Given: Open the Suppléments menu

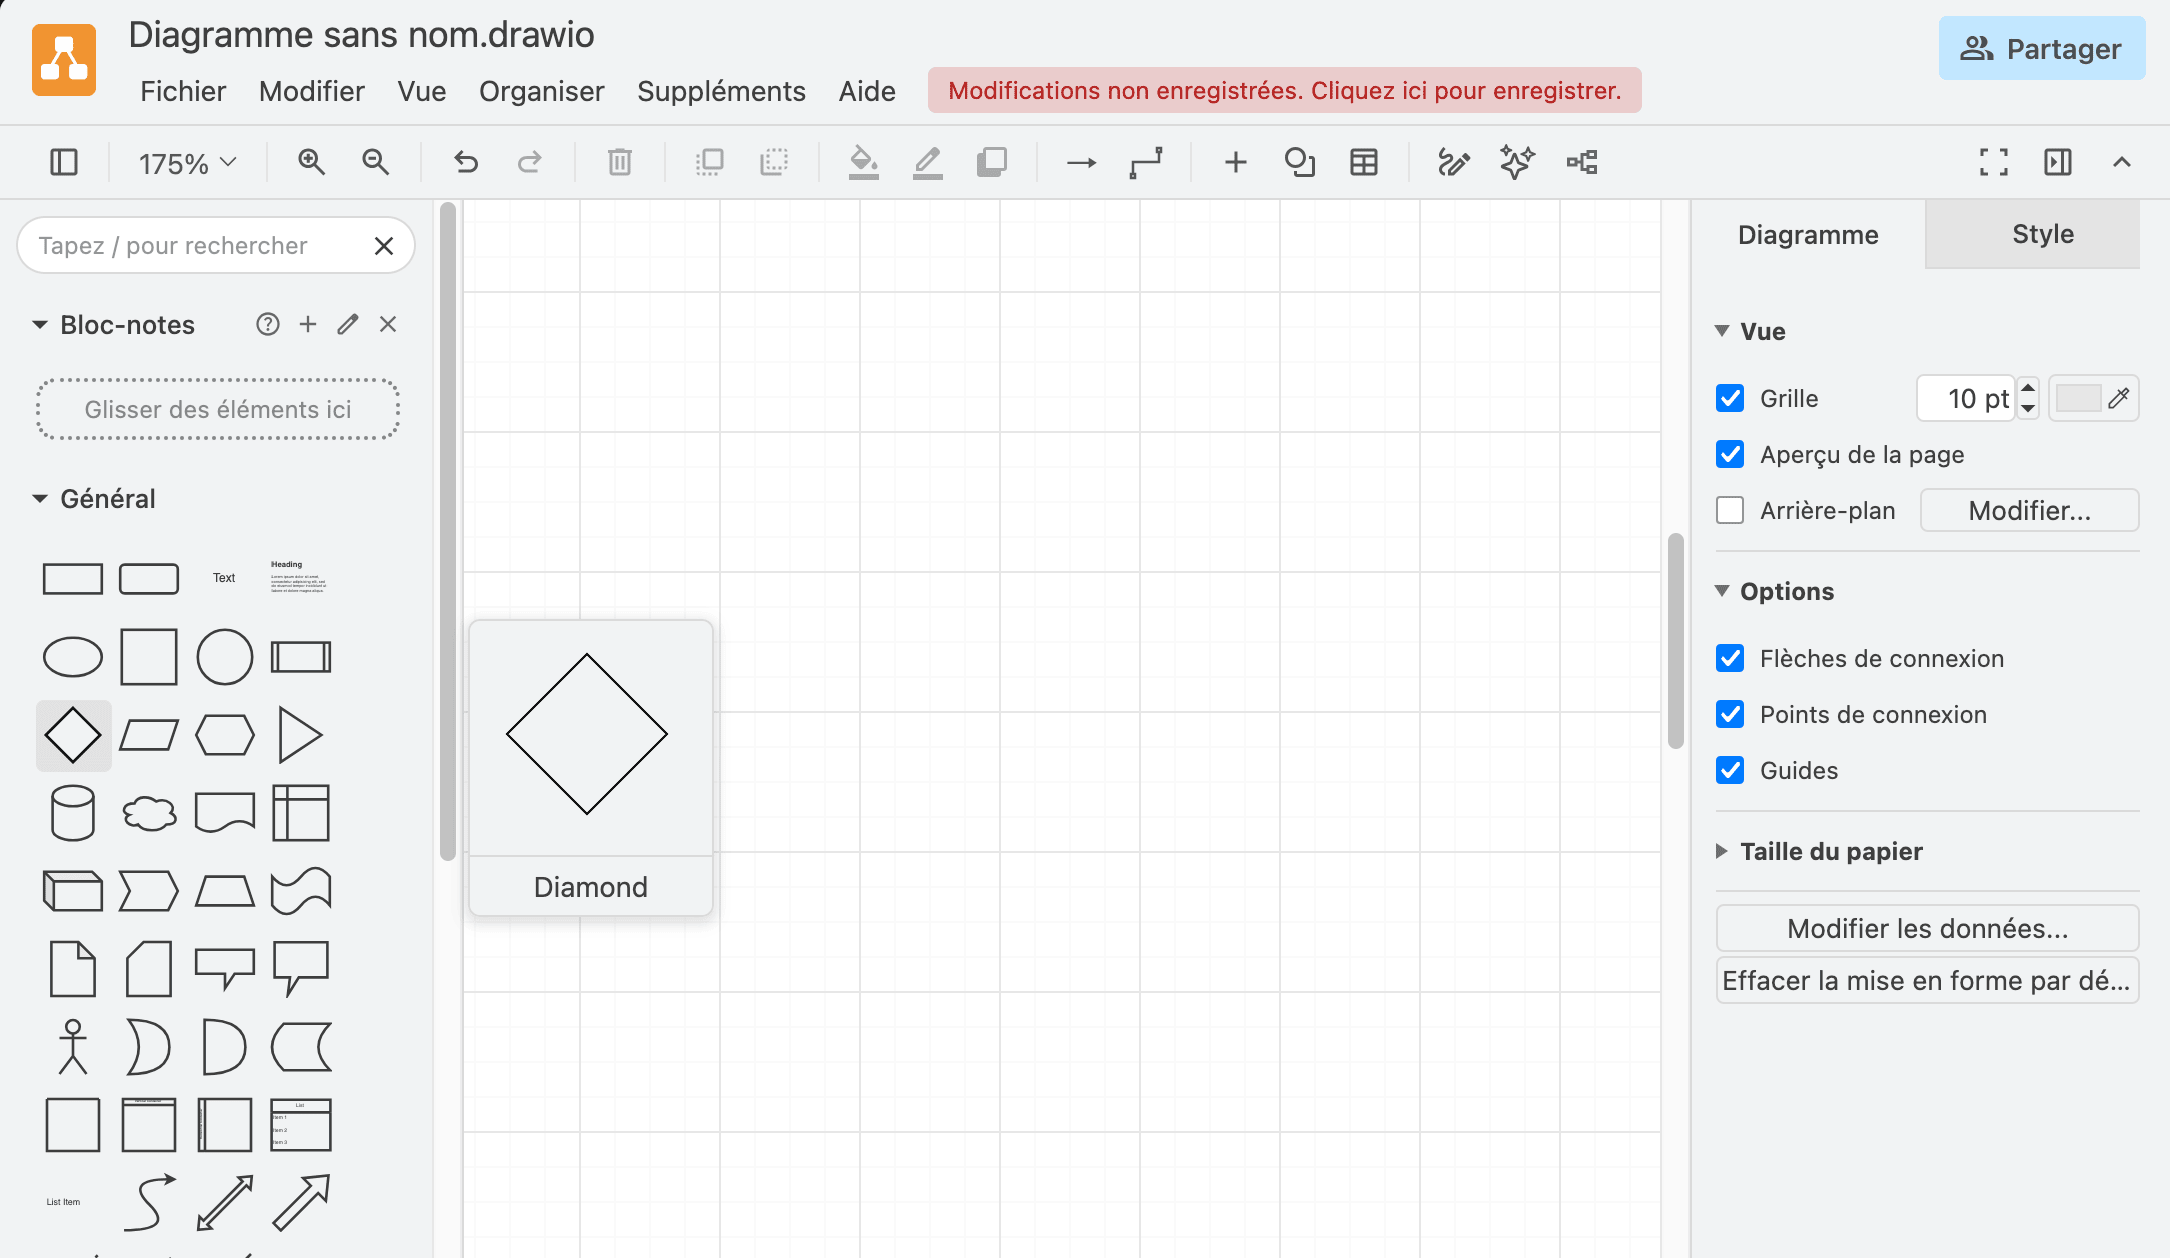Looking at the screenshot, I should click(721, 91).
